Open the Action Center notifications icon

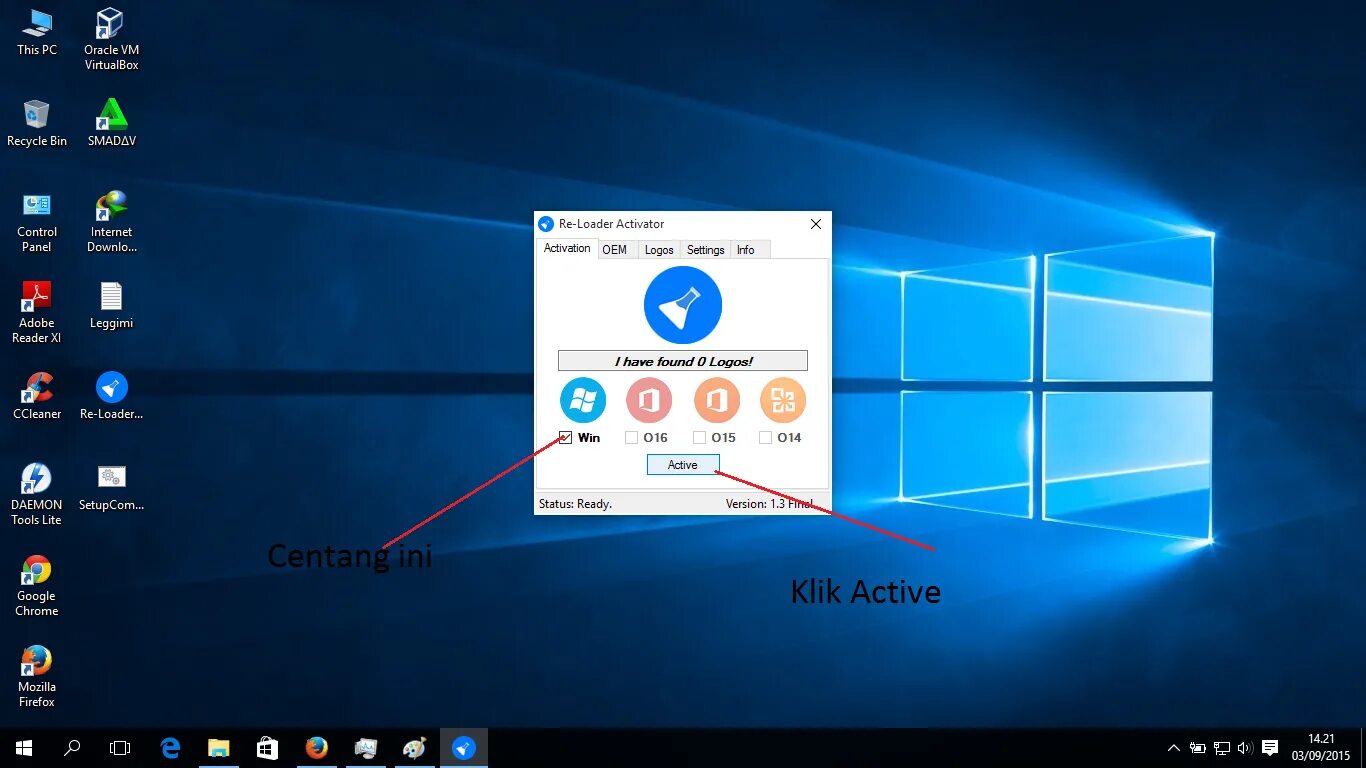tap(1270, 748)
